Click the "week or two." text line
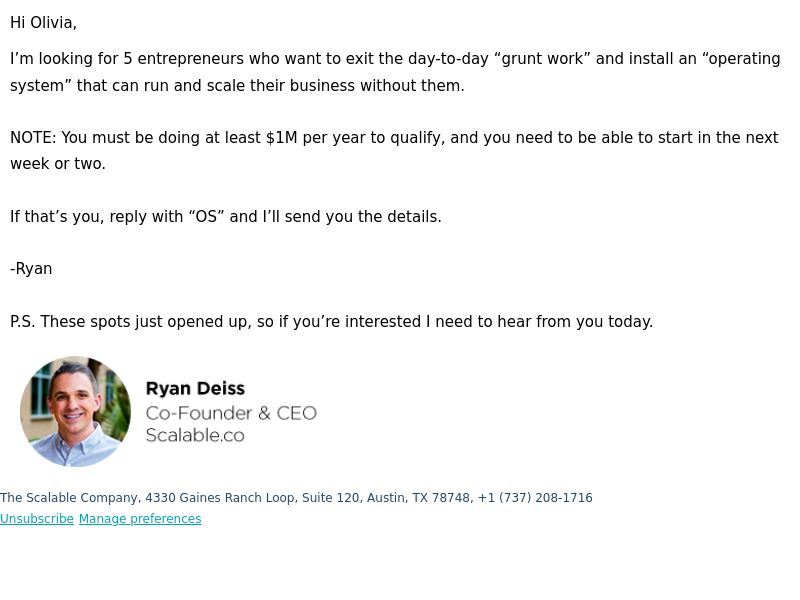This screenshot has width=800, height=600. [58, 164]
